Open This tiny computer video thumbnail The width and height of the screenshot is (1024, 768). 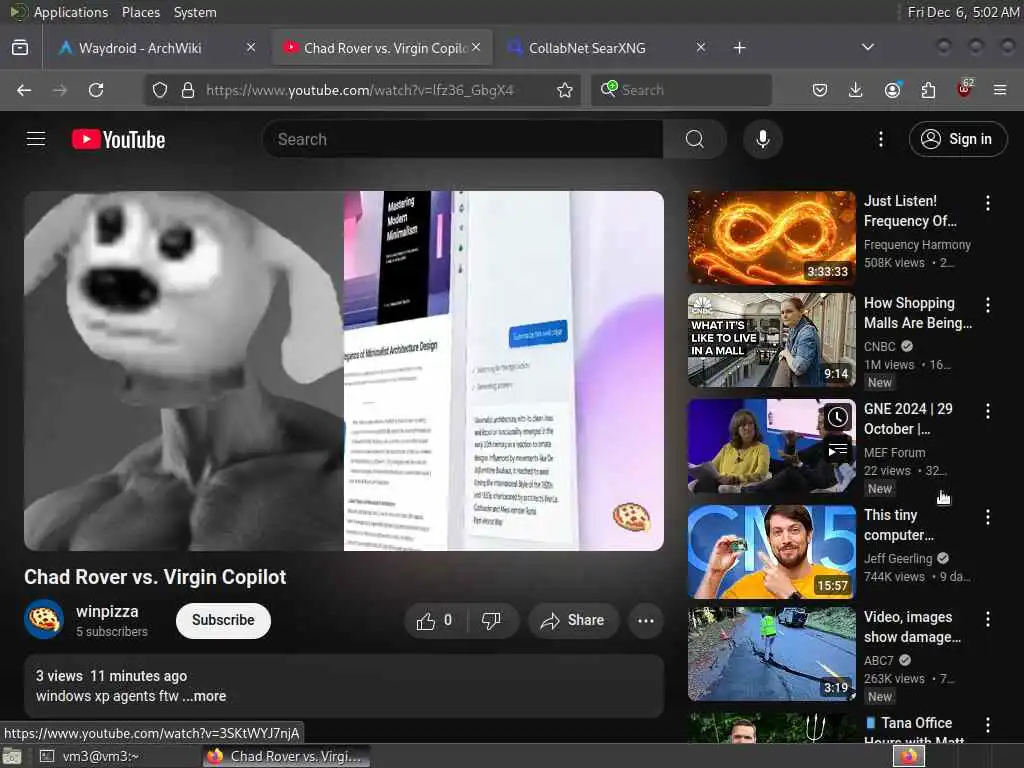[x=771, y=552]
